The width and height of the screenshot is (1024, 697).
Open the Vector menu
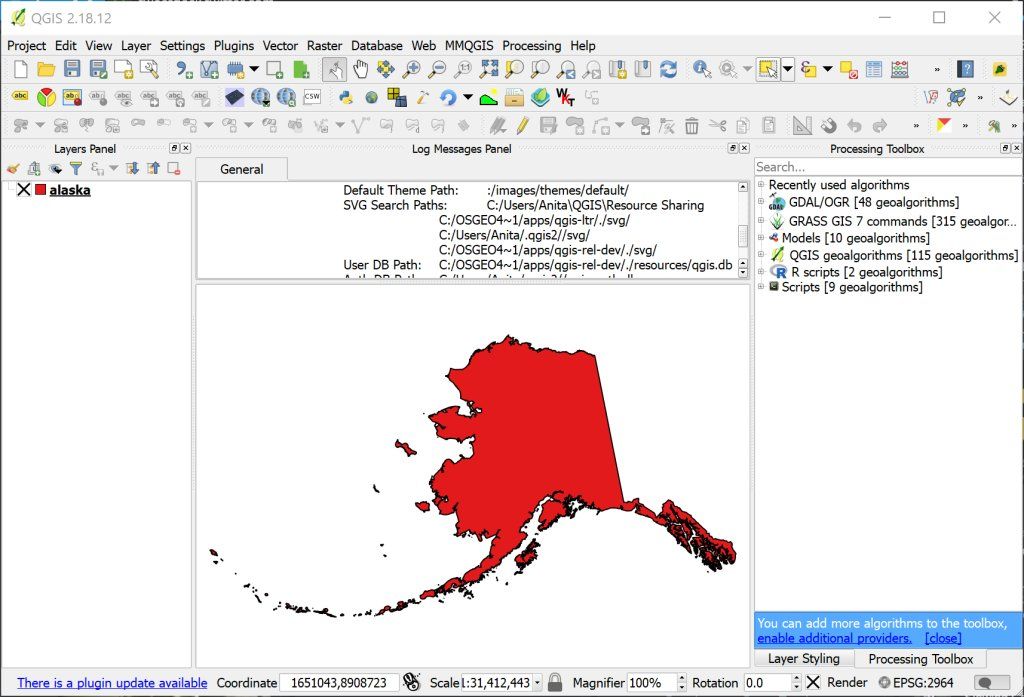click(280, 46)
